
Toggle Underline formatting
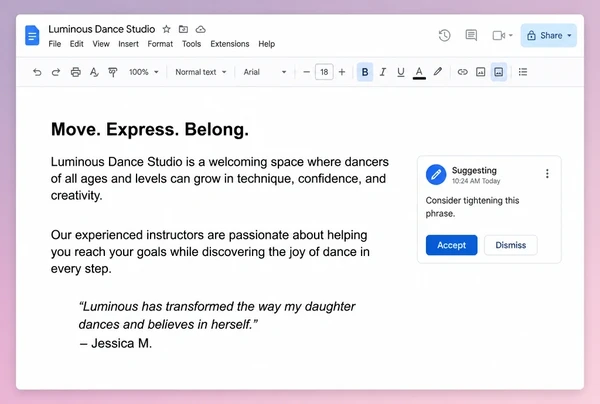point(401,72)
